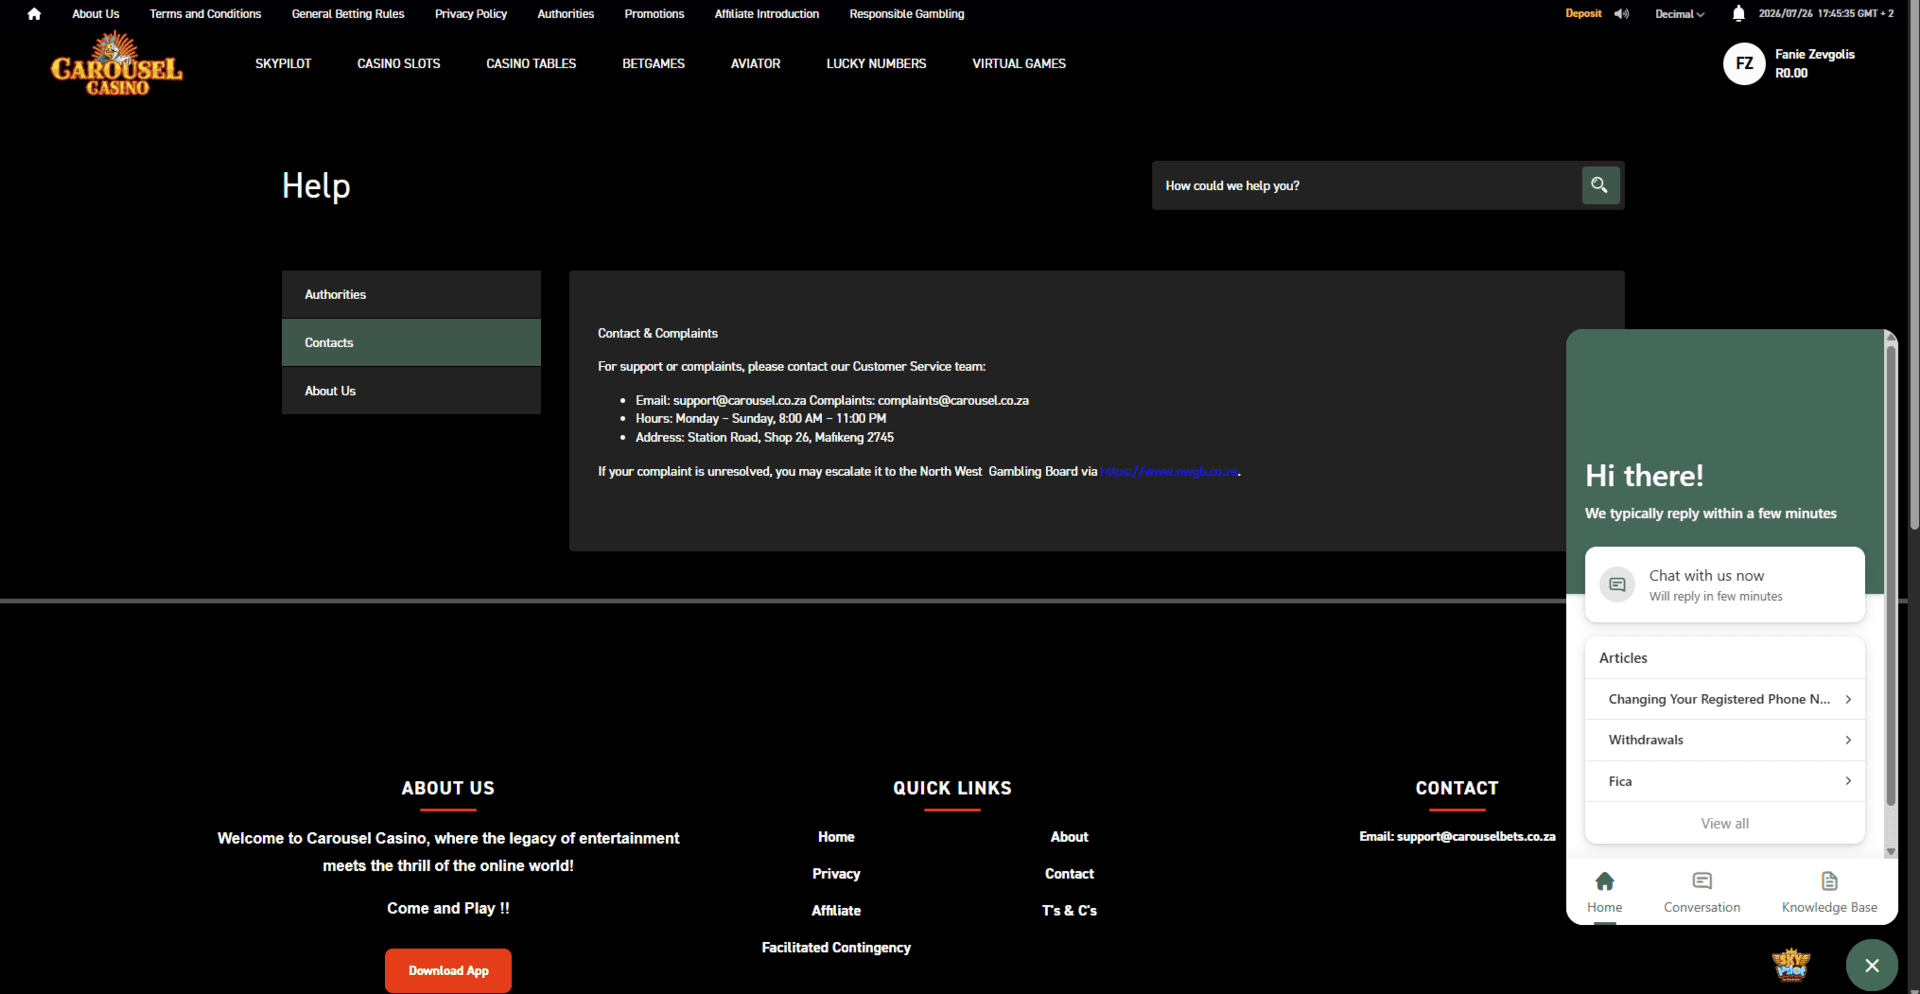The height and width of the screenshot is (994, 1920).
Task: Click footer Privacy quick link
Action: point(836,874)
